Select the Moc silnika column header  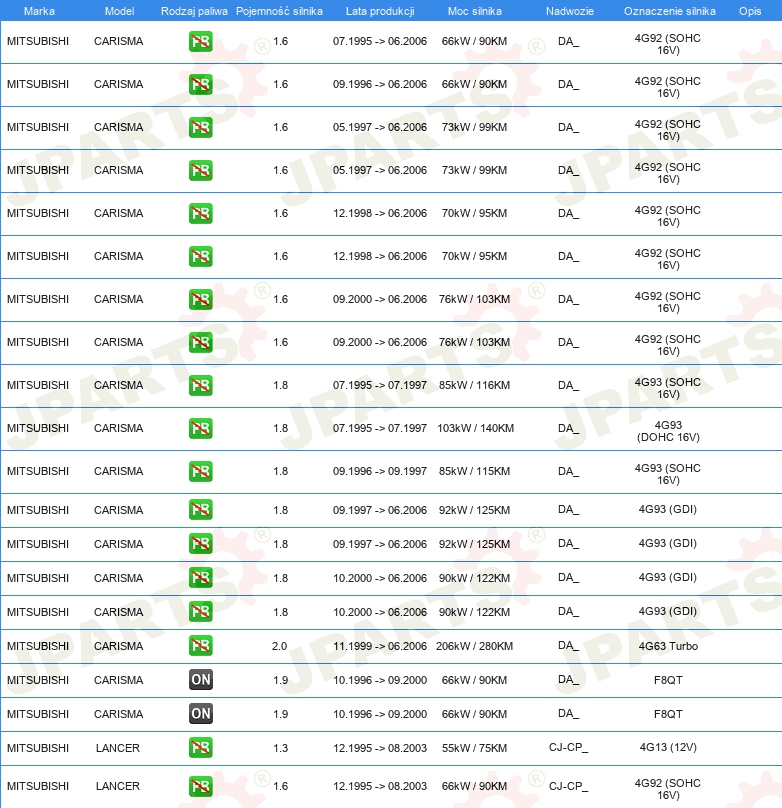tap(474, 11)
